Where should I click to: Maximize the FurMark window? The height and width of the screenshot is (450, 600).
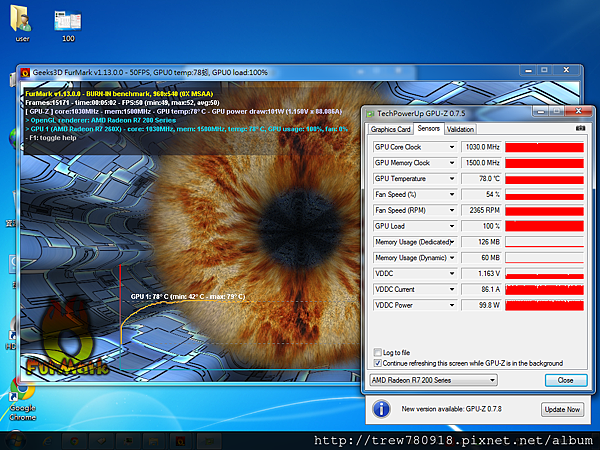point(544,70)
